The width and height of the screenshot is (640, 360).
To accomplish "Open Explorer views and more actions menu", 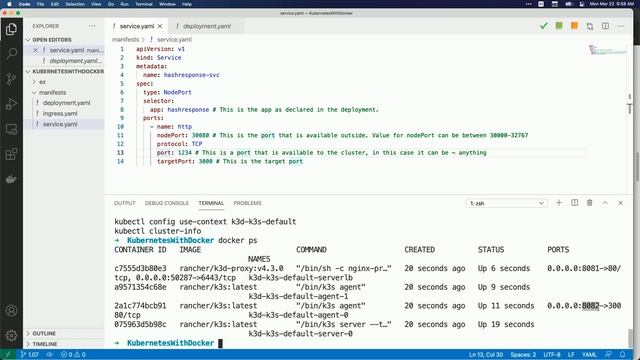I will point(92,26).
